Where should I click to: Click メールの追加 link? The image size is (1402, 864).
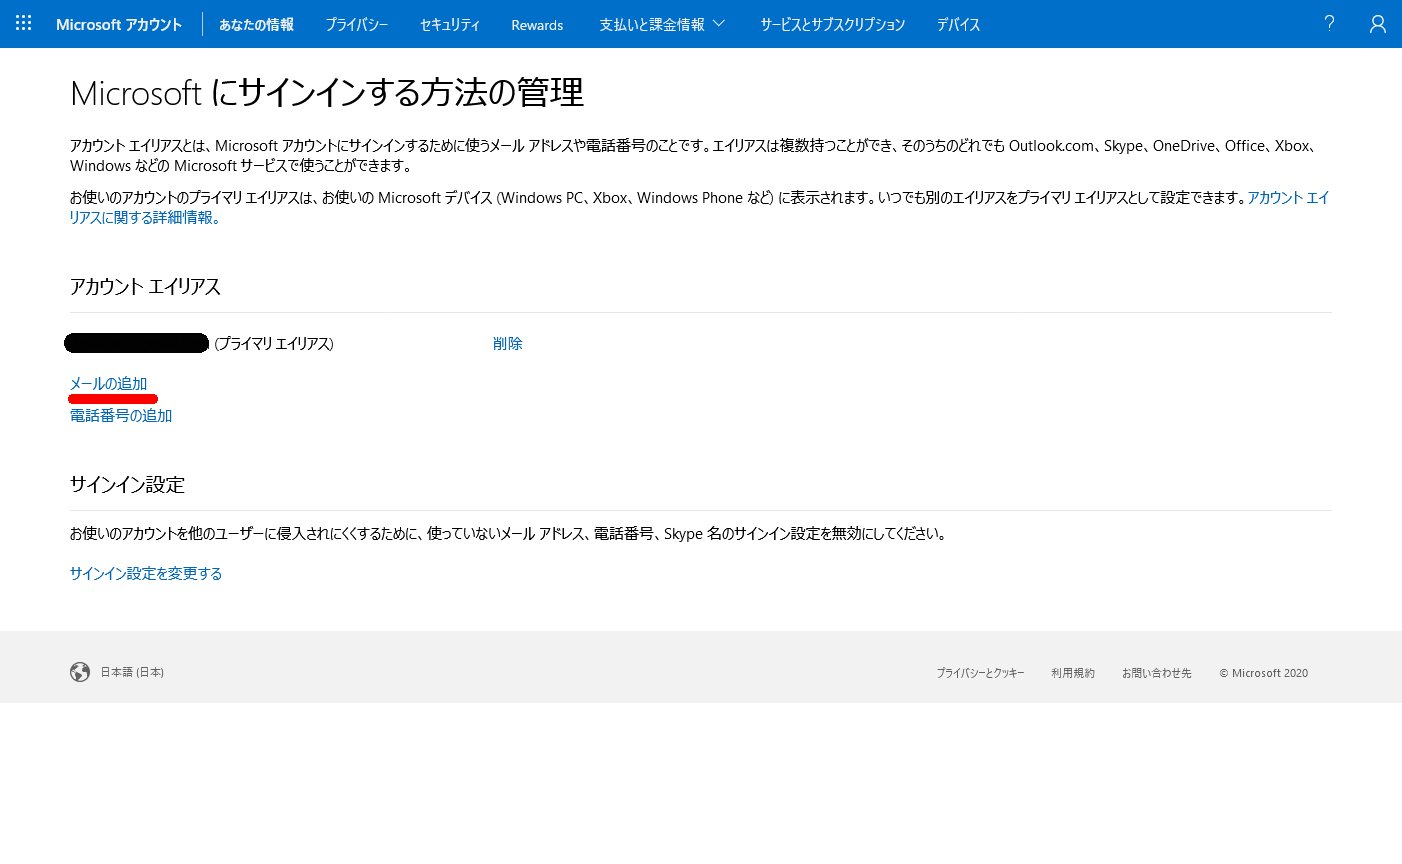click(108, 384)
